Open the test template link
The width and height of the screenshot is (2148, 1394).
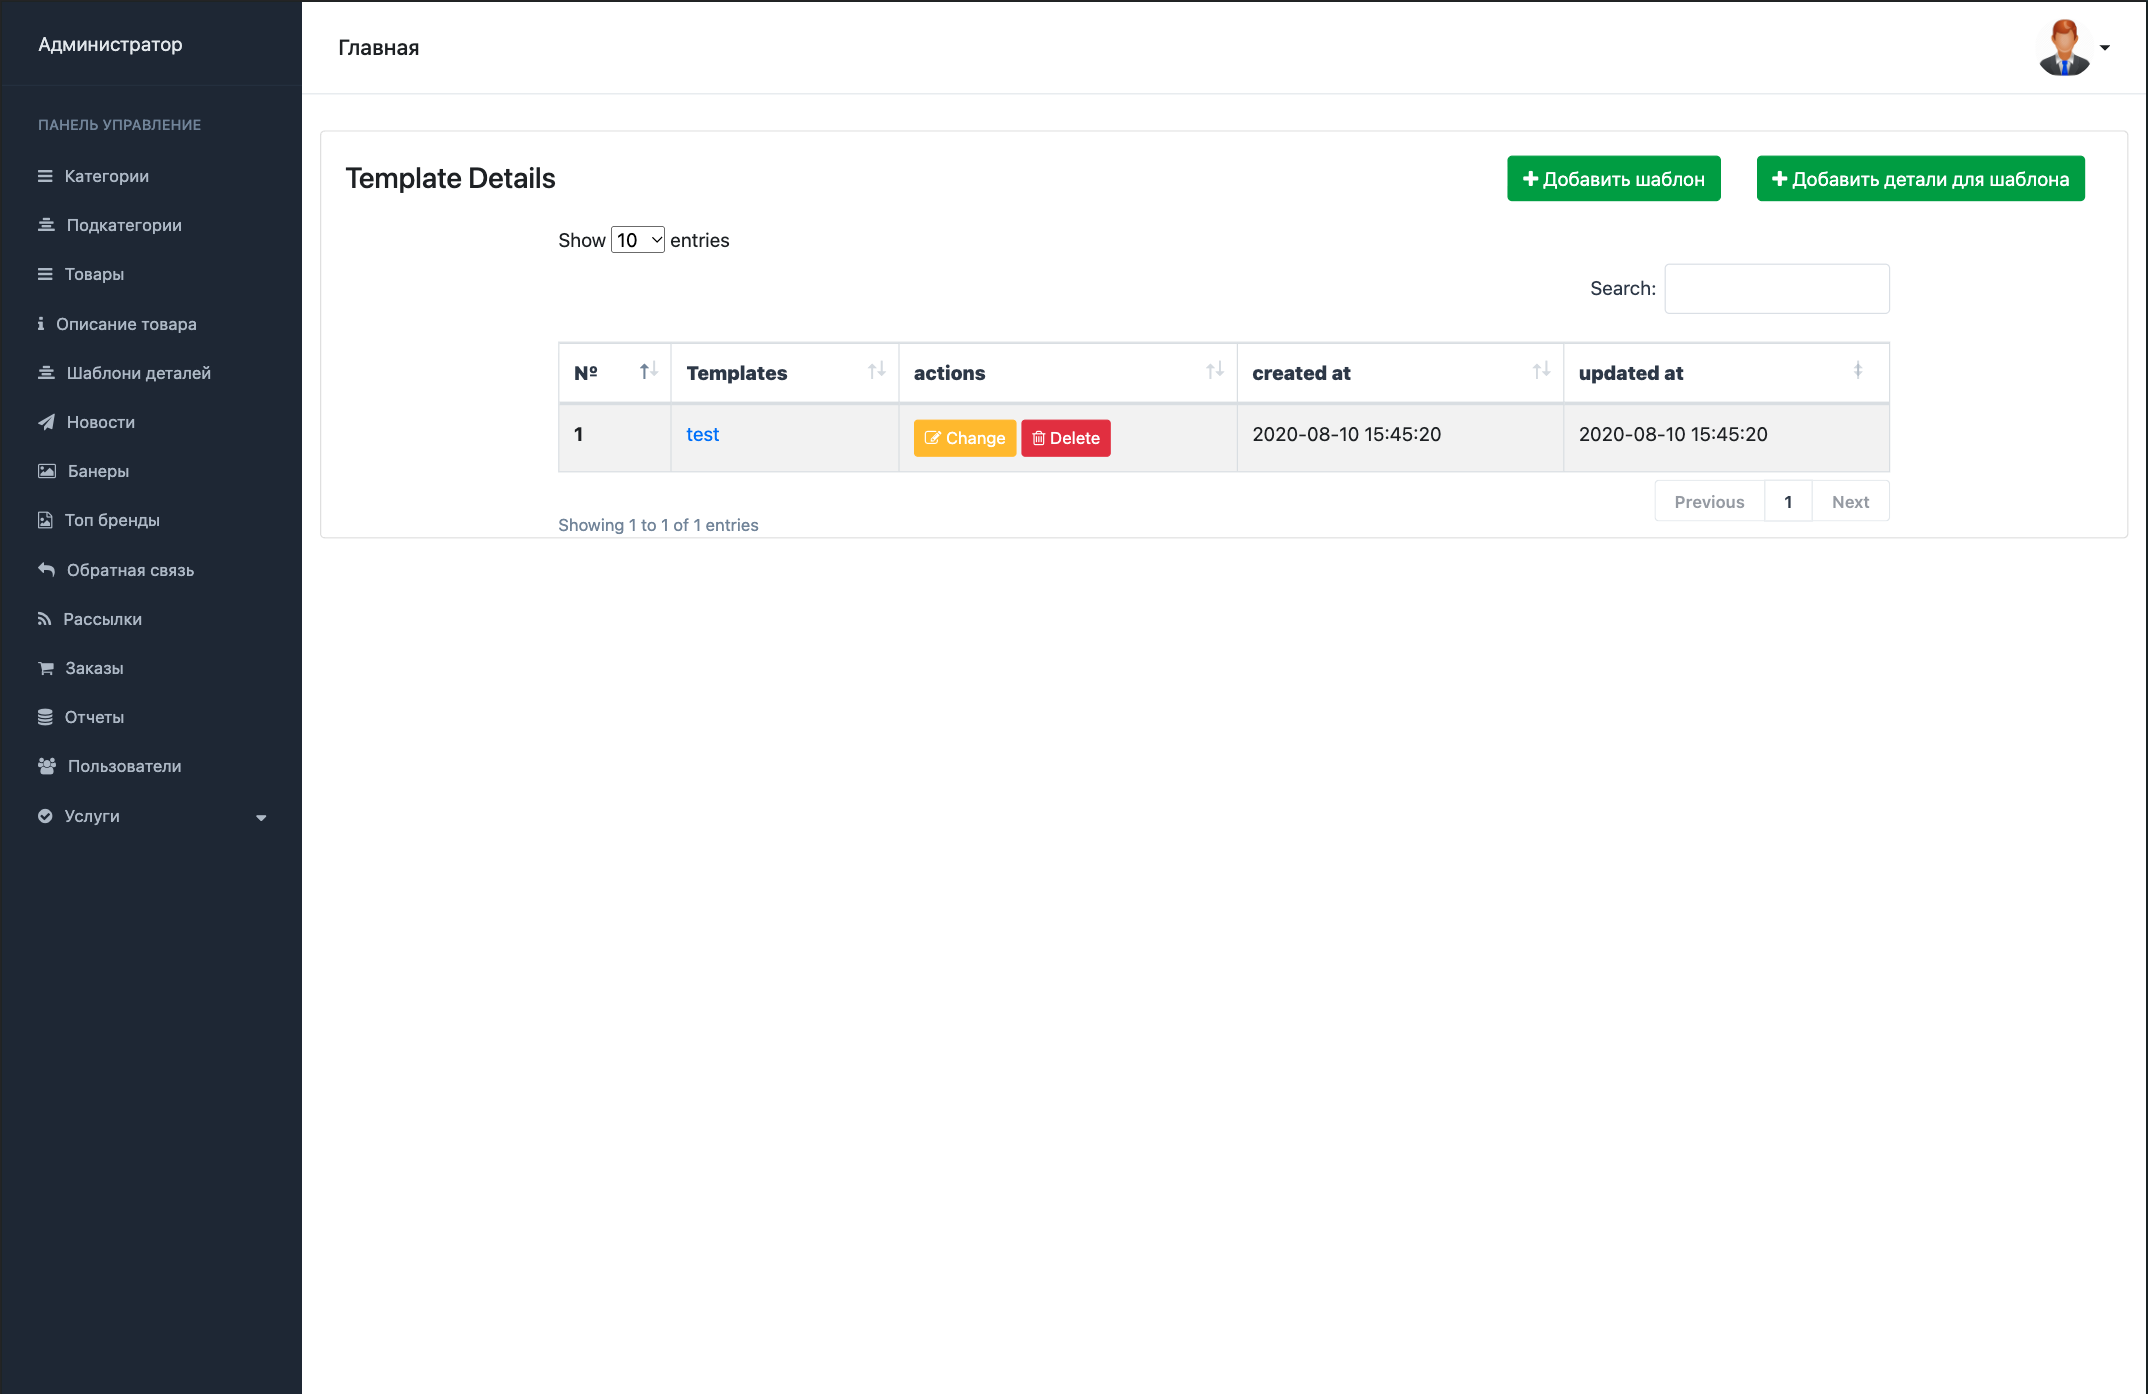pyautogui.click(x=702, y=434)
